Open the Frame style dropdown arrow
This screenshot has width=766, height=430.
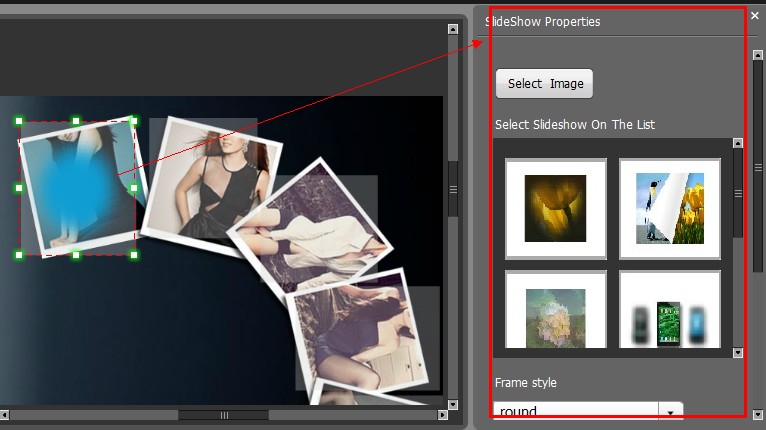coord(671,412)
